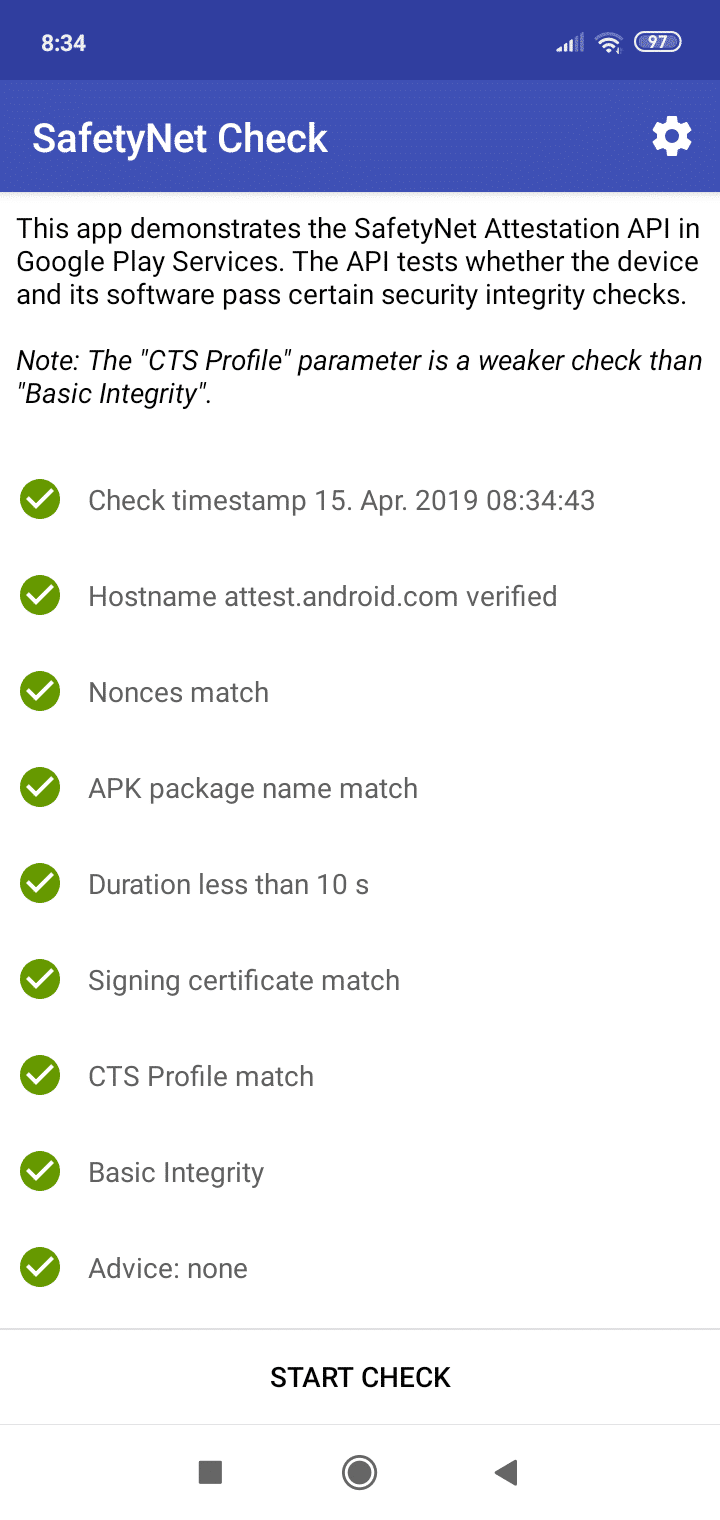The image size is (720, 1520).
Task: Tap the check icon beside CTS Profile match
Action: click(40, 1076)
